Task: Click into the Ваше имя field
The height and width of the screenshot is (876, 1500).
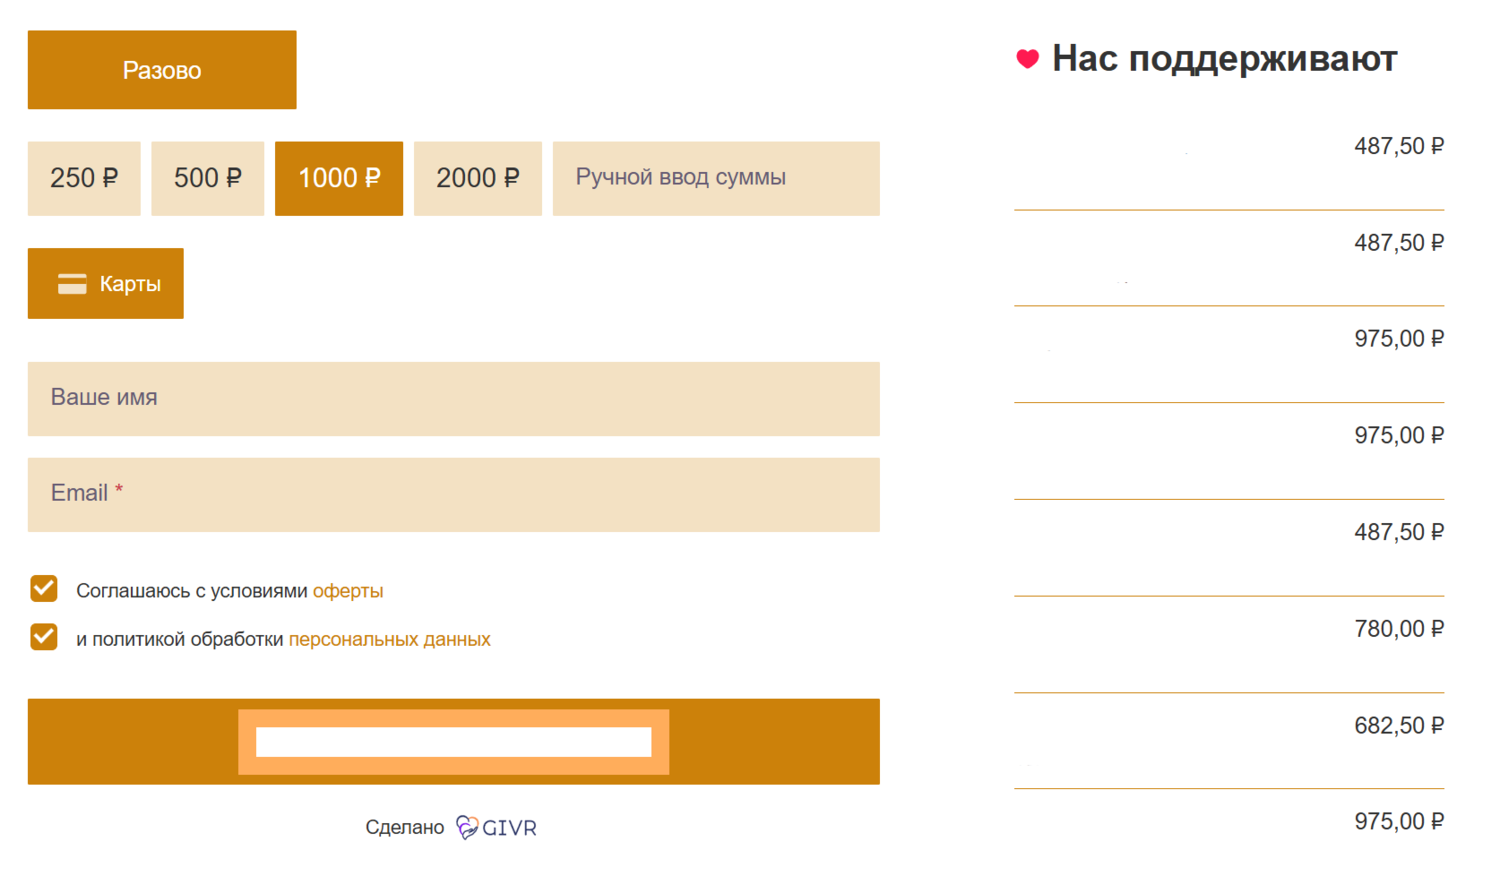Action: (453, 398)
